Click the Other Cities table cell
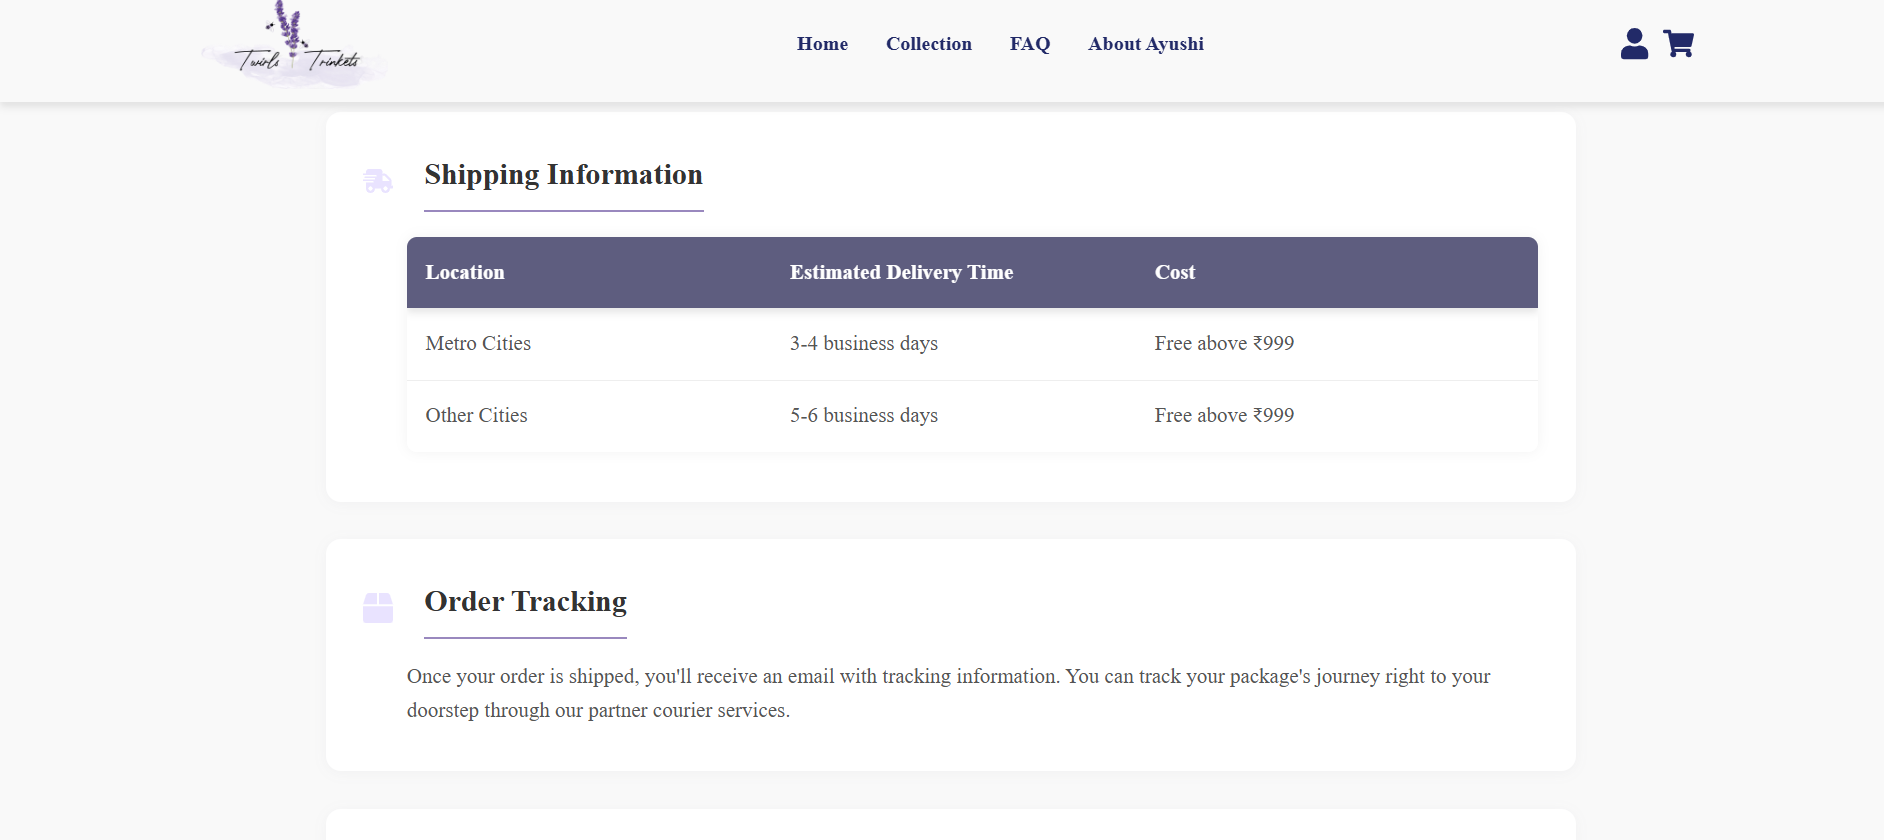 point(476,415)
